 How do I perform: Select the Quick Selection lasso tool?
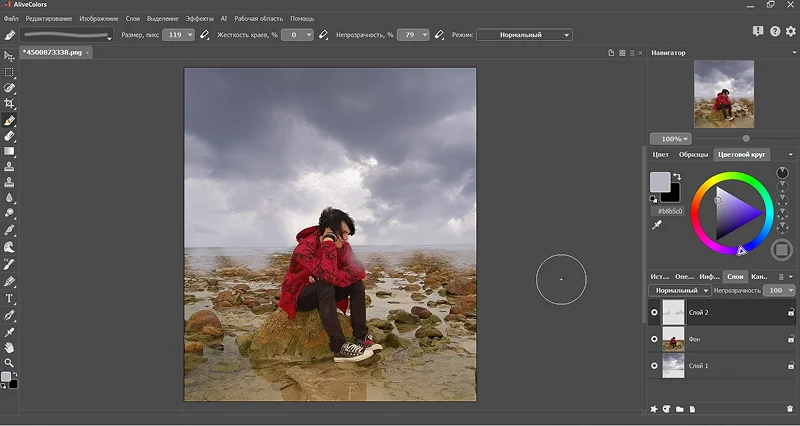9,88
